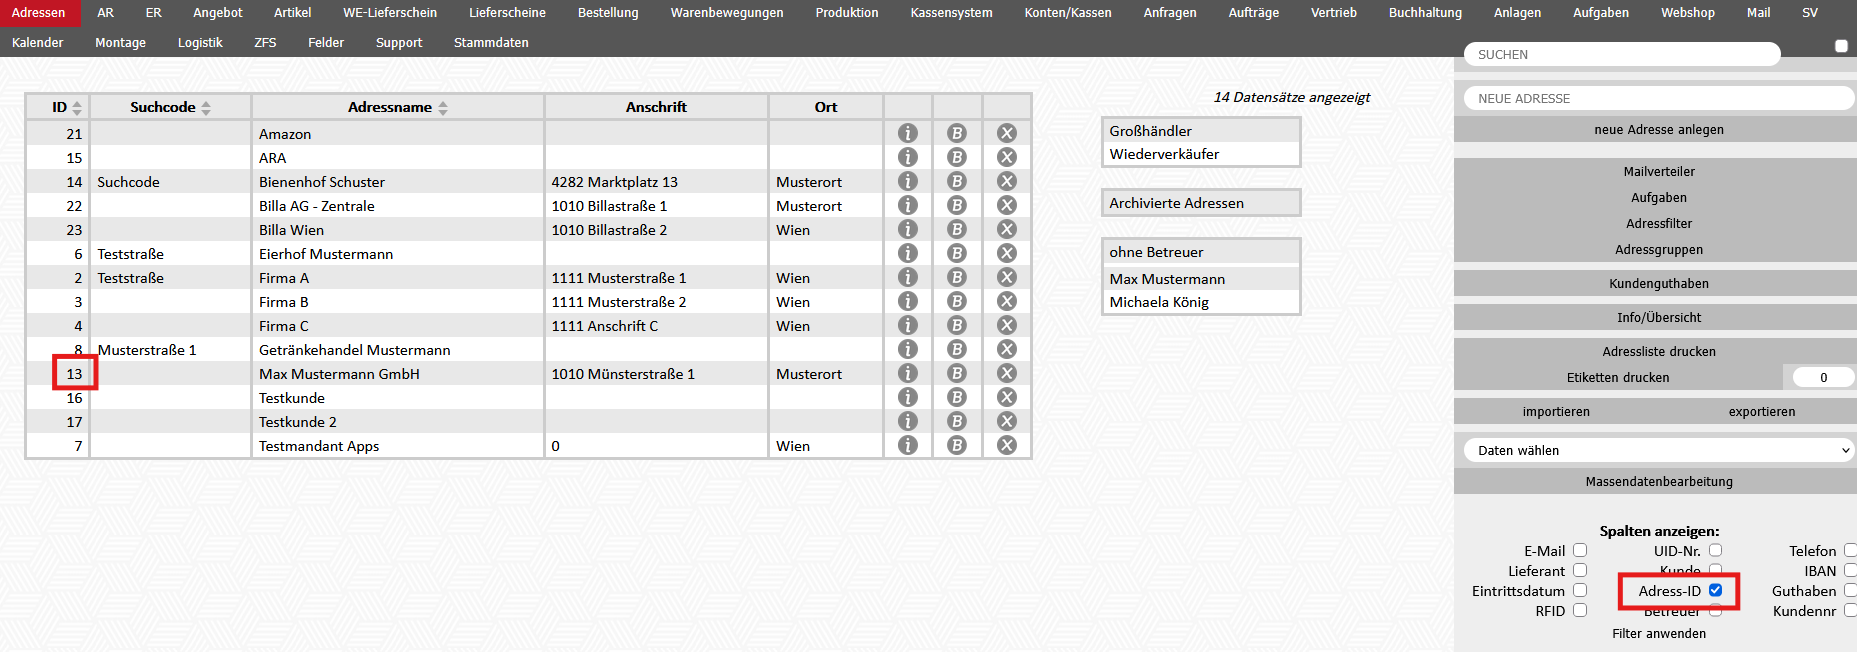
Task: Show Archivierte Adressen
Action: [1201, 203]
